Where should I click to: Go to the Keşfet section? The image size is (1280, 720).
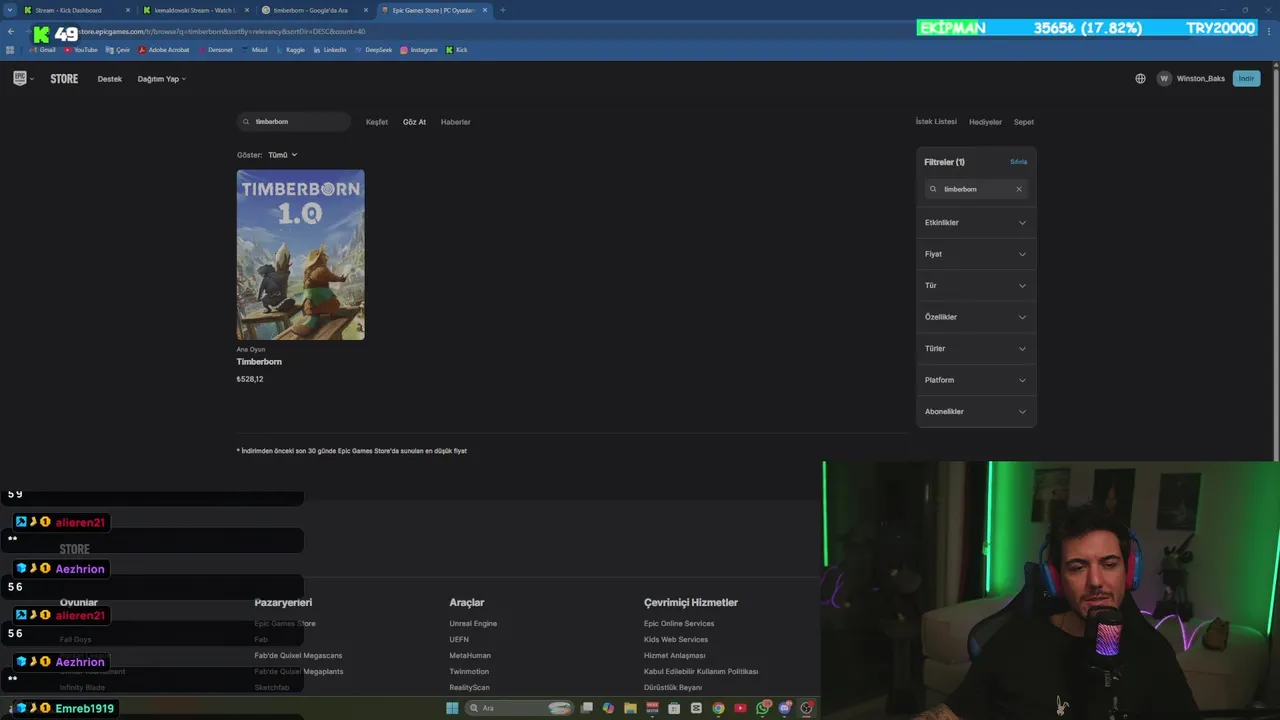pyautogui.click(x=377, y=122)
